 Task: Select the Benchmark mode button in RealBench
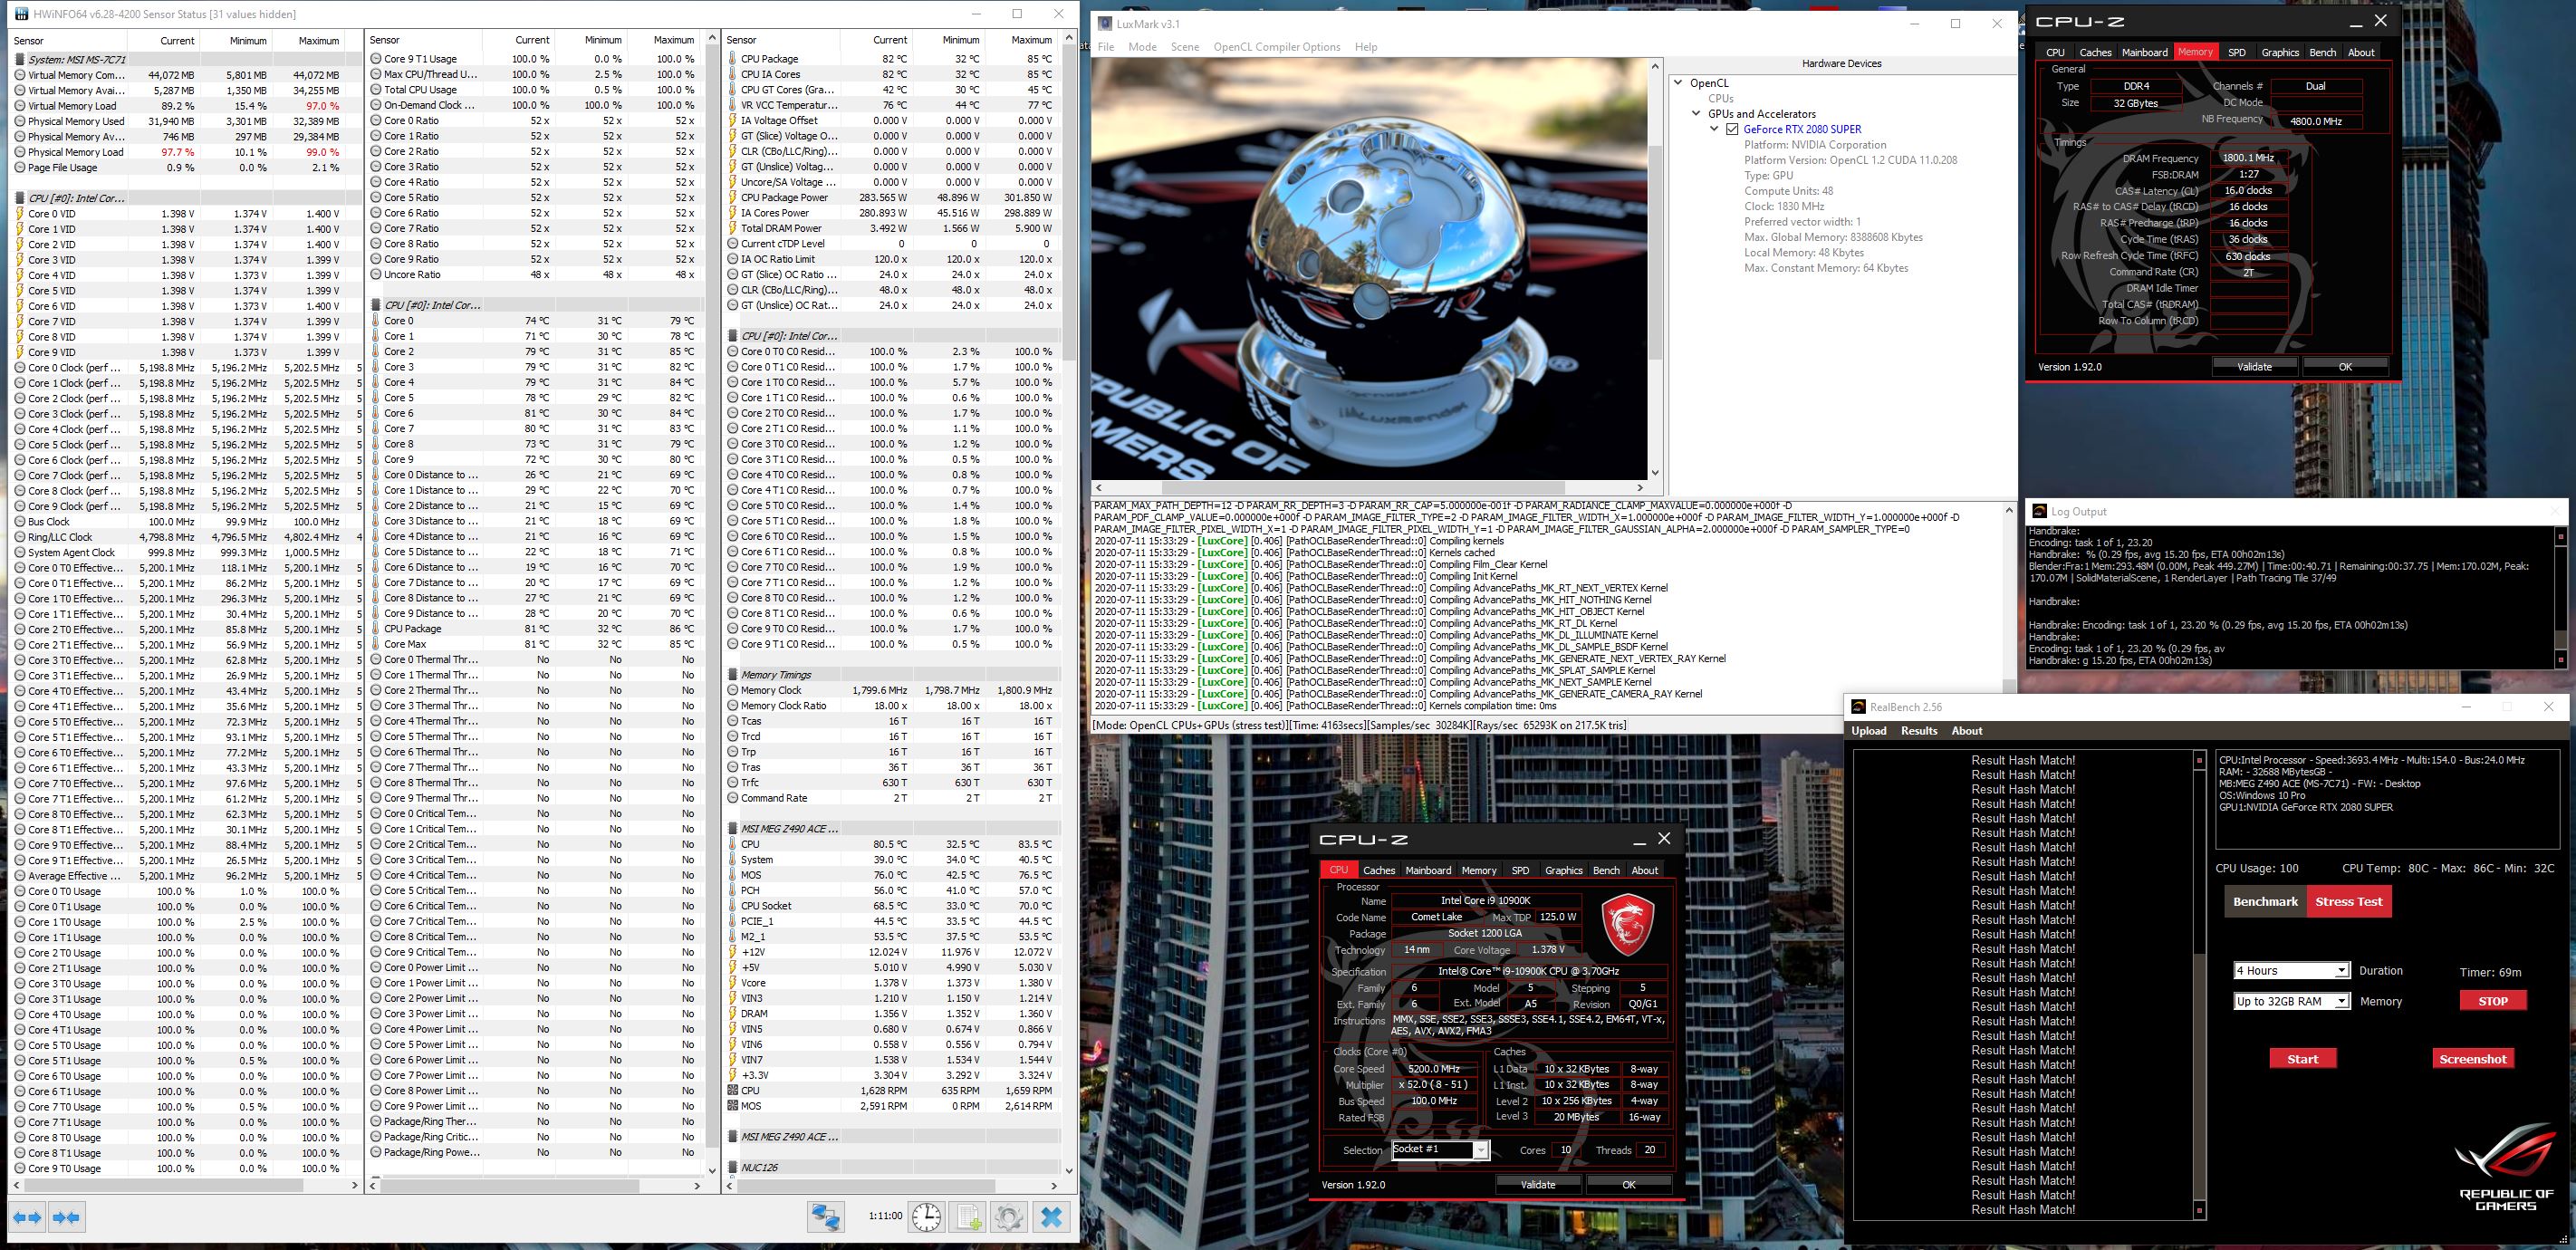click(x=2265, y=902)
